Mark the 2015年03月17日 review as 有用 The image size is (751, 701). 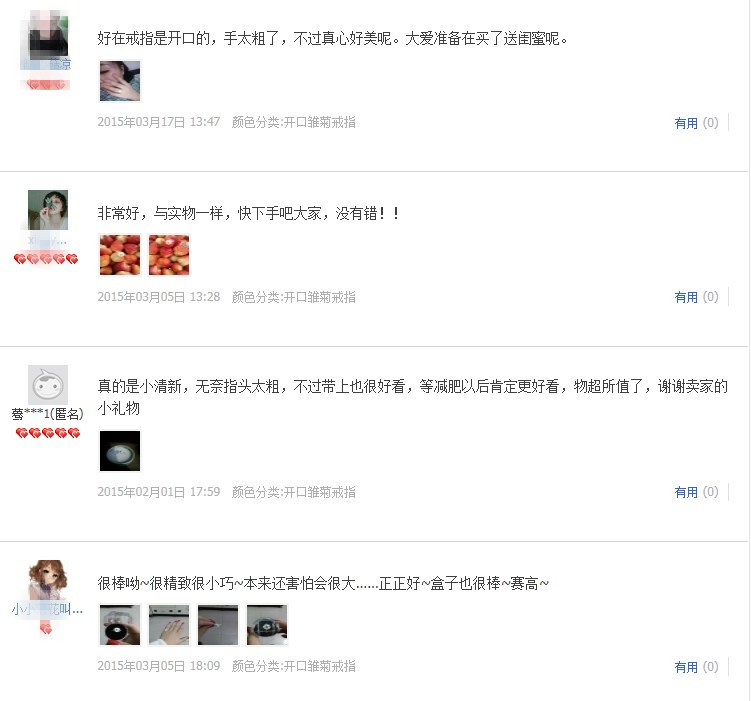click(686, 123)
